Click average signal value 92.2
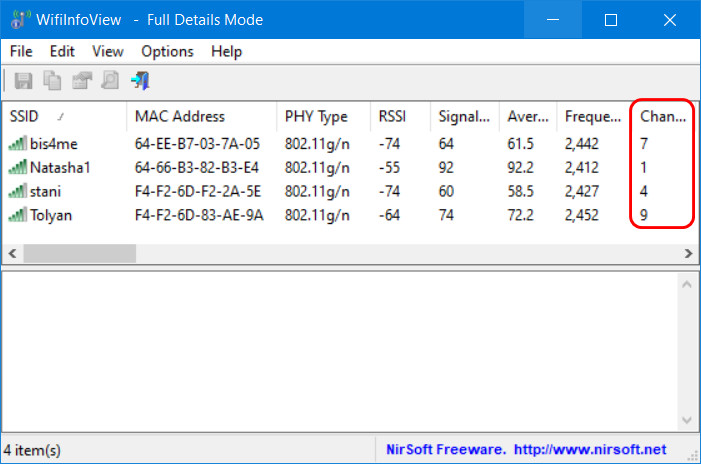 click(x=520, y=167)
